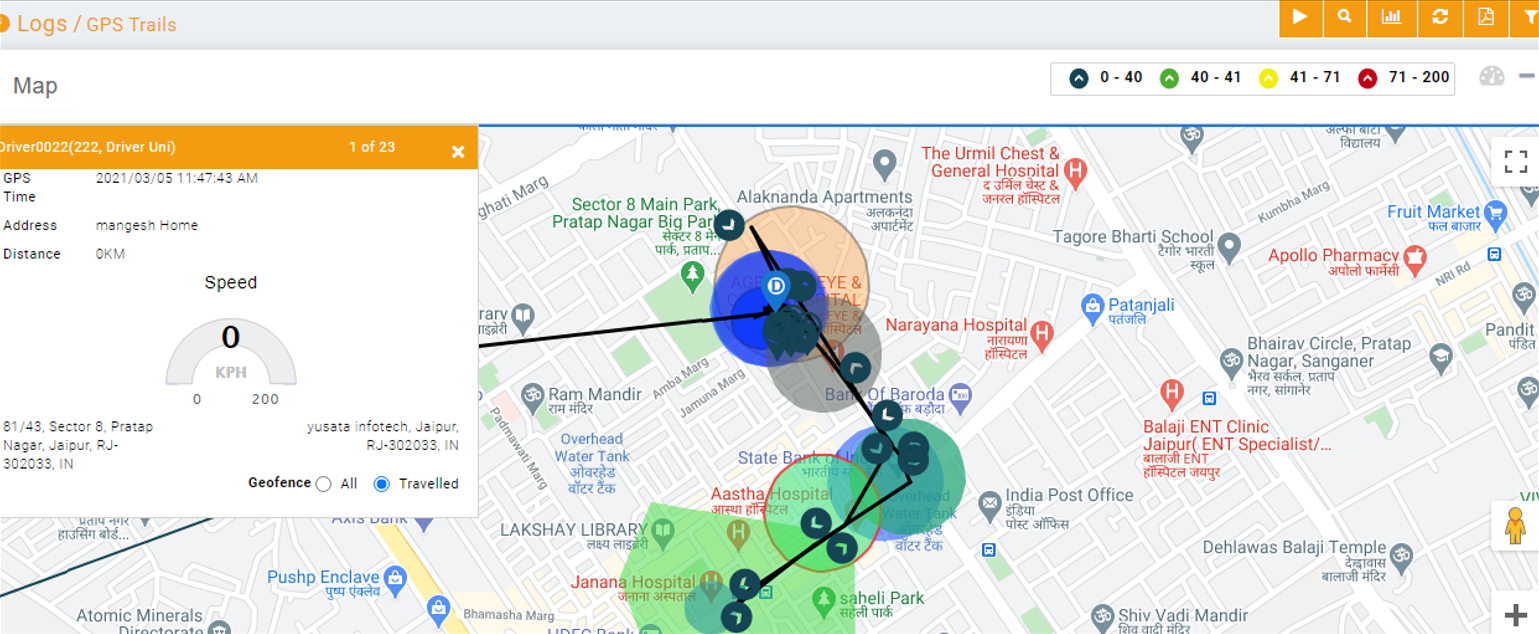Click the red 71 - 200 speed marker
The width and height of the screenshot is (1539, 634).
[1368, 78]
